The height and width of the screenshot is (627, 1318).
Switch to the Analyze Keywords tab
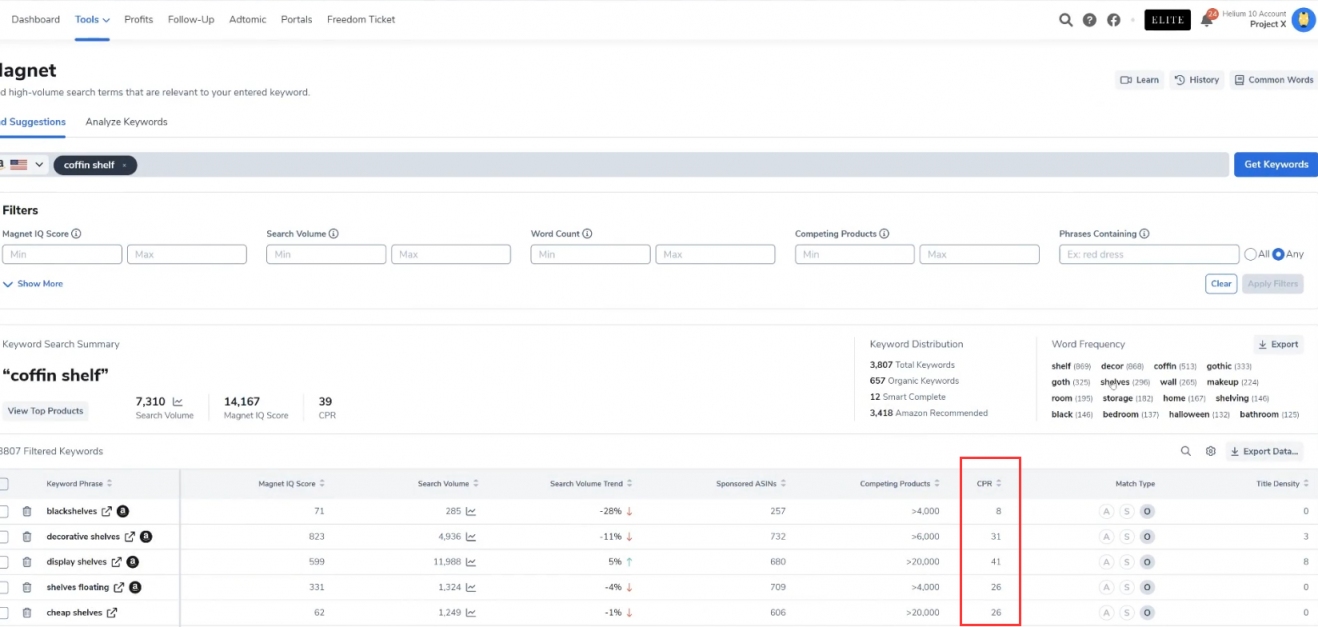tap(127, 122)
